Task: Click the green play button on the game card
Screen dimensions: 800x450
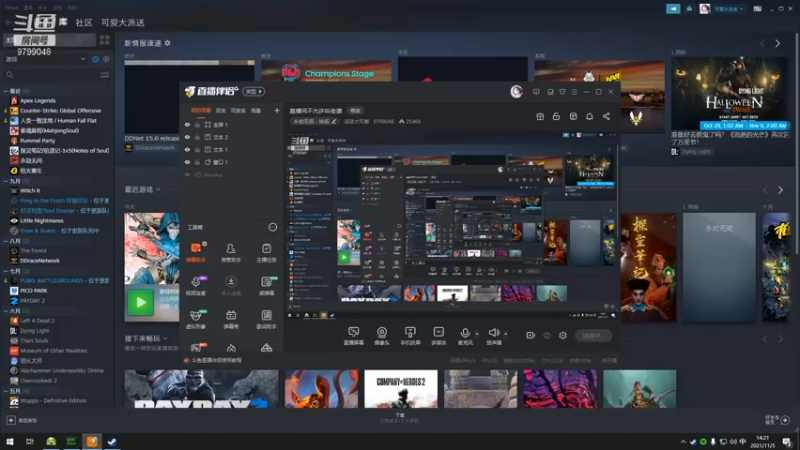Action: (140, 303)
